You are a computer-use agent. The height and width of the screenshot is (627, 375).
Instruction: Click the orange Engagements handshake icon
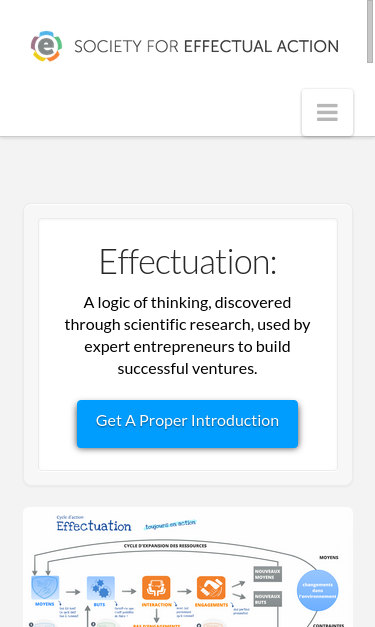coord(211,588)
